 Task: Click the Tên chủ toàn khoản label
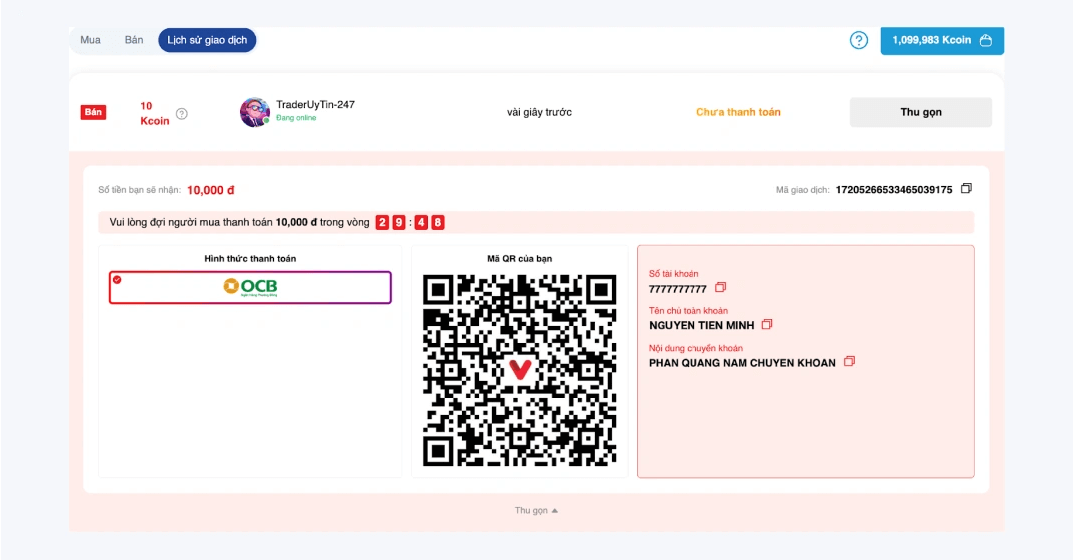point(688,311)
